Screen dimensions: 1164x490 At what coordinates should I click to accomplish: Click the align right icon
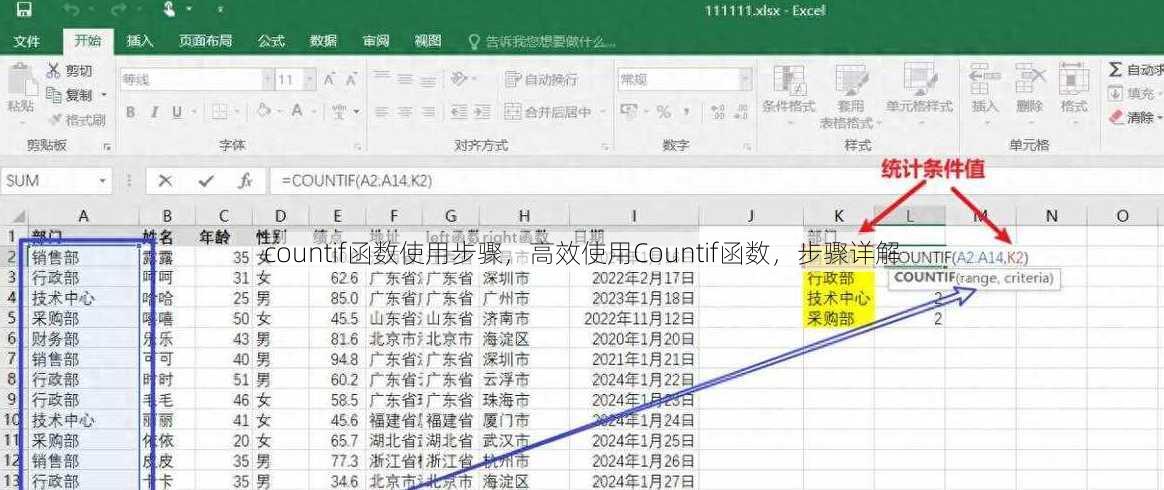tap(429, 112)
